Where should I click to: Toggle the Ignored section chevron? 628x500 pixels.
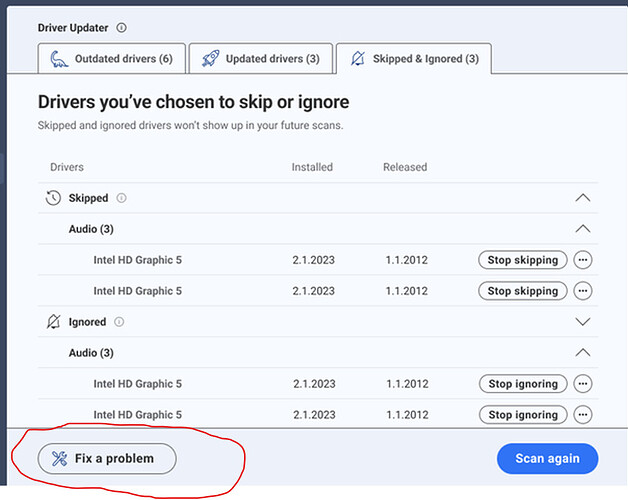[583, 322]
